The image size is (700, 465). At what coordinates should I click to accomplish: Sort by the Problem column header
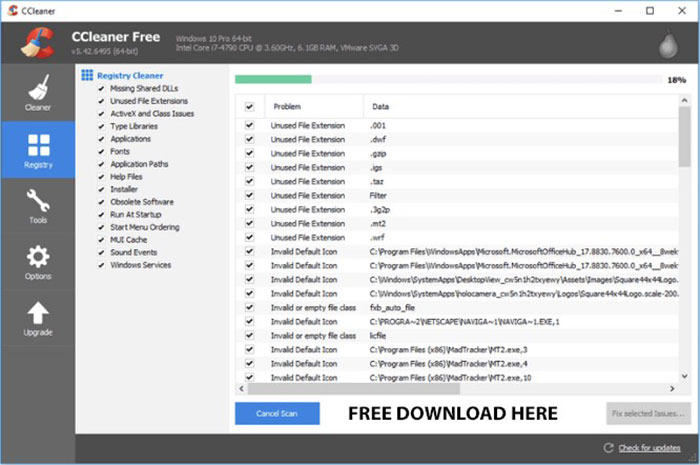click(314, 107)
